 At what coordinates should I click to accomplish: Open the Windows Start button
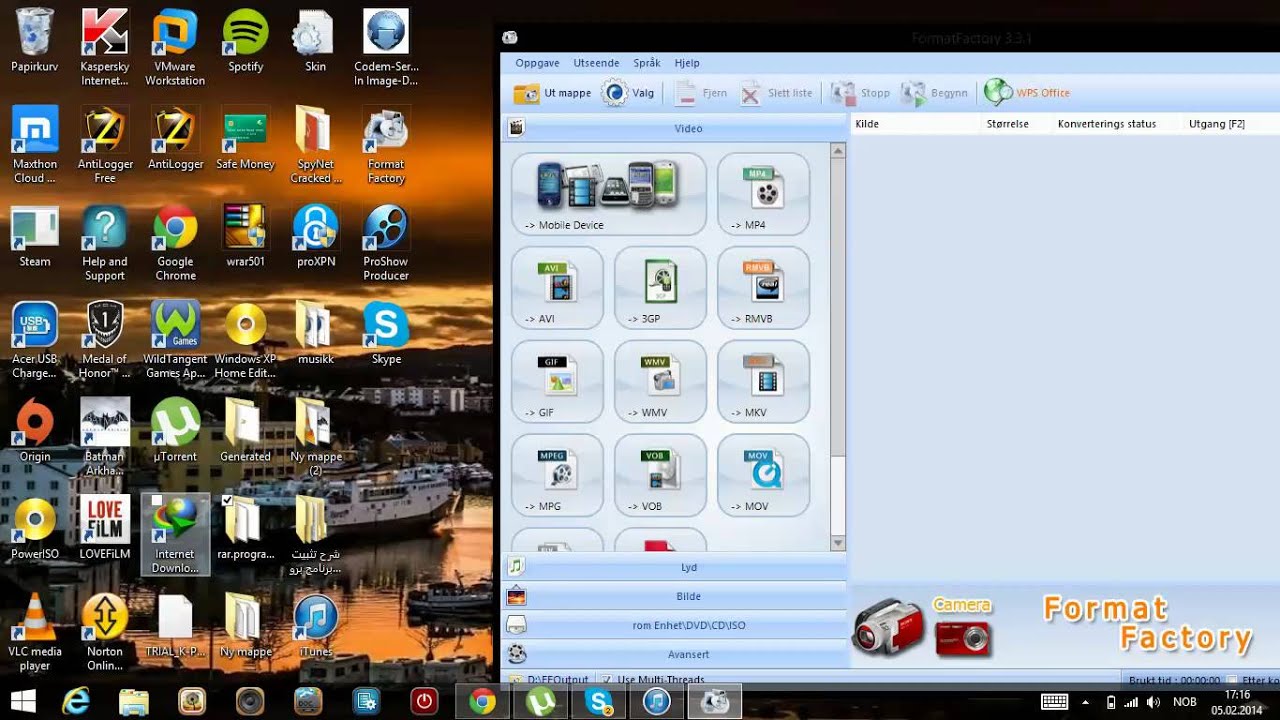23,701
